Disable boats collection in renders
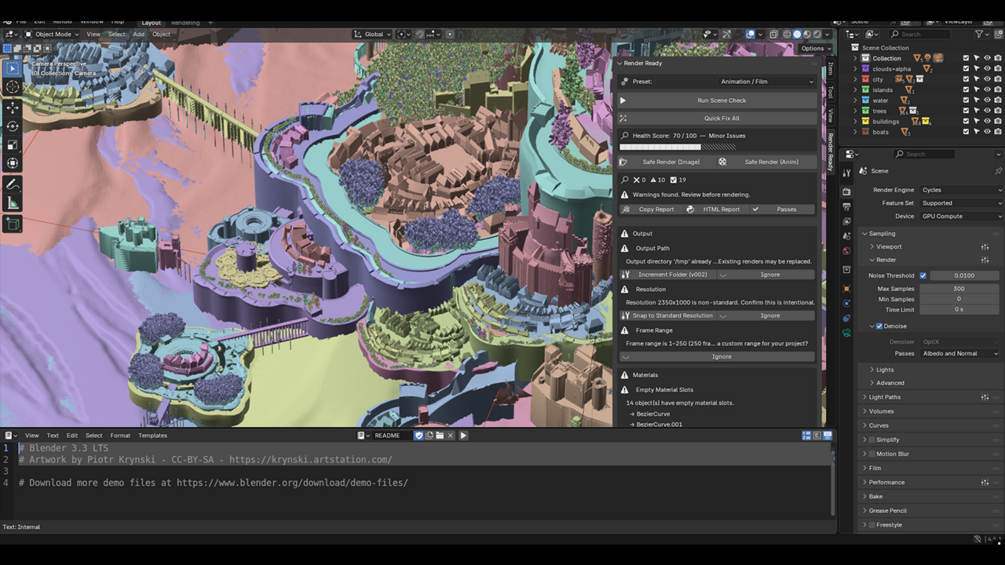 (998, 132)
